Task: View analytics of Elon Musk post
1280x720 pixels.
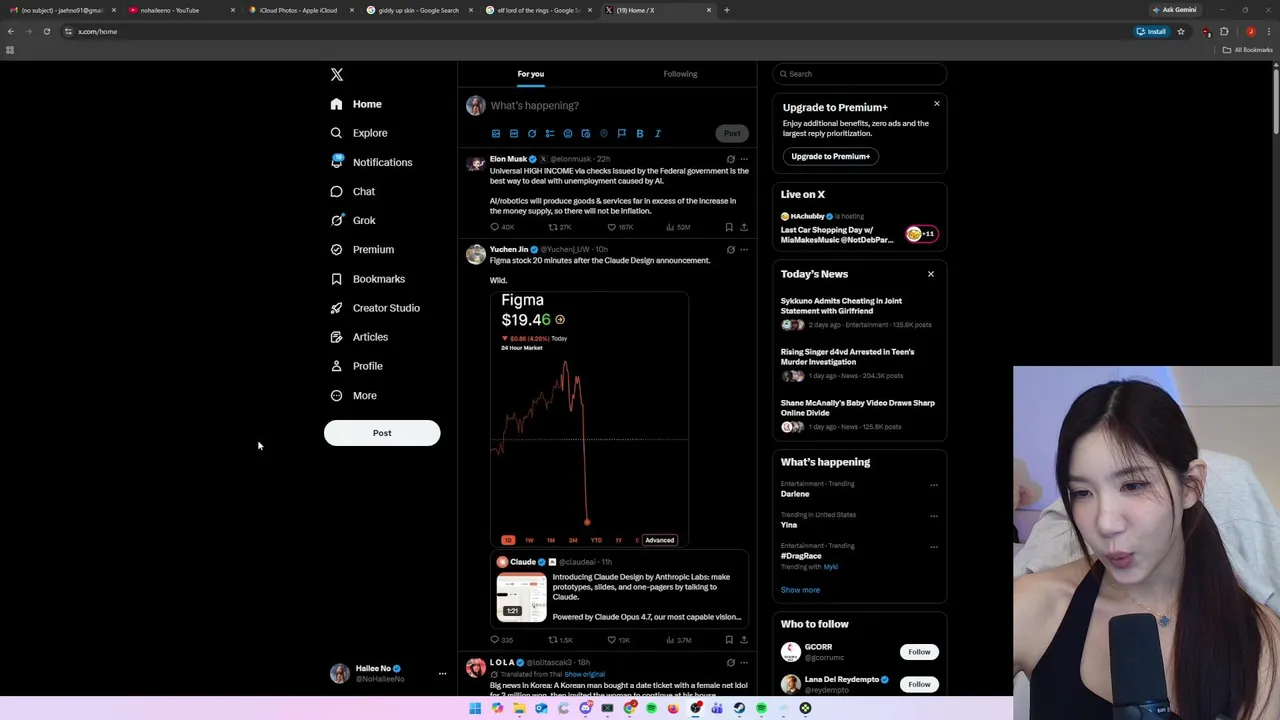Action: coord(678,227)
